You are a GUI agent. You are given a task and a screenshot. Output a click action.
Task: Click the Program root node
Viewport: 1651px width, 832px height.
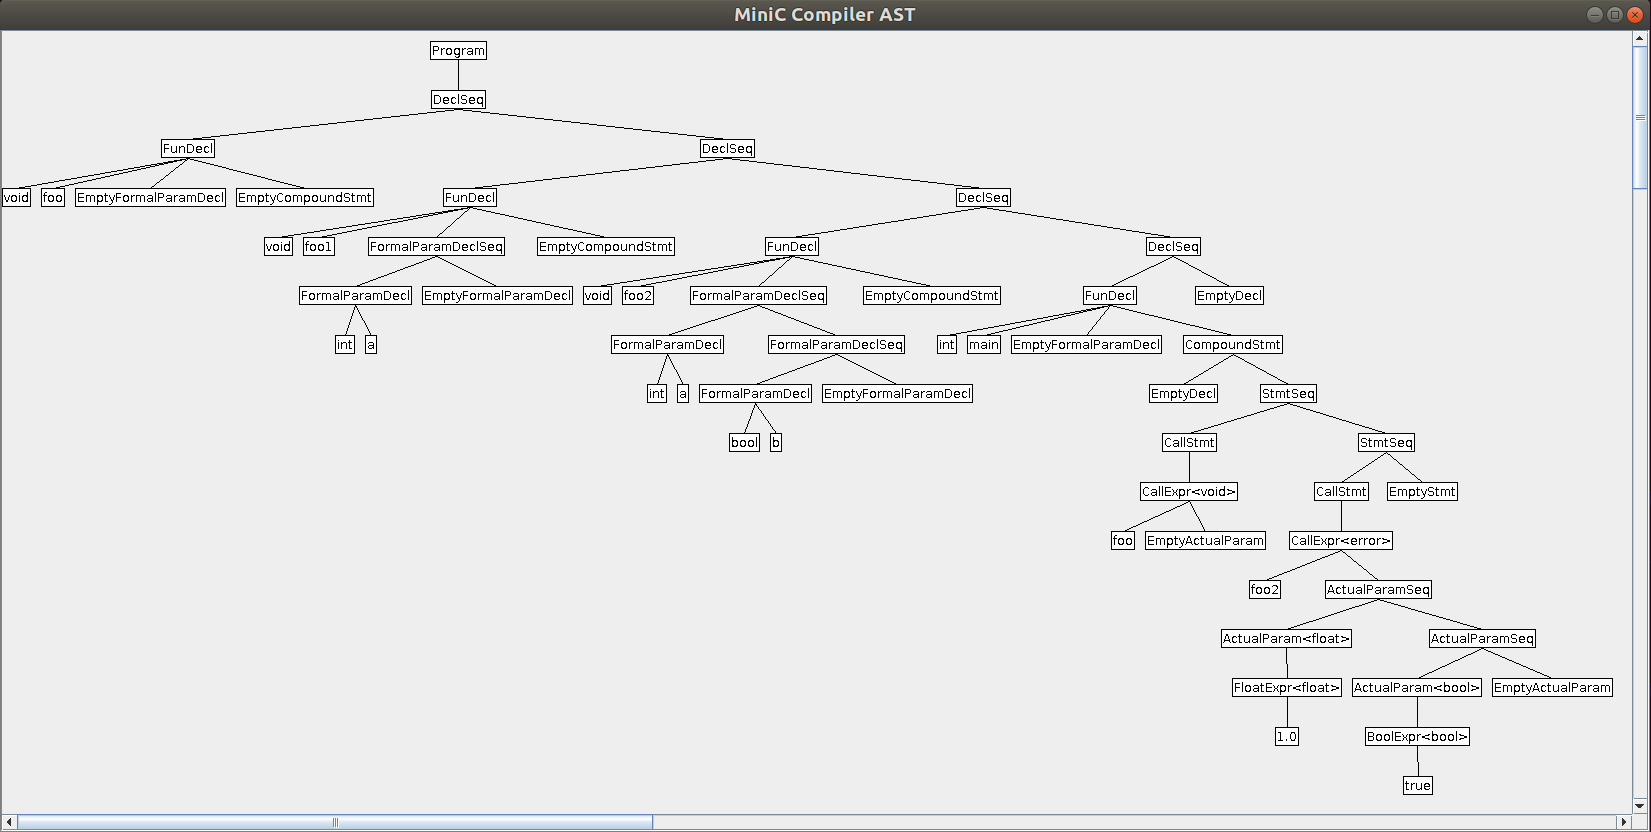[458, 51]
